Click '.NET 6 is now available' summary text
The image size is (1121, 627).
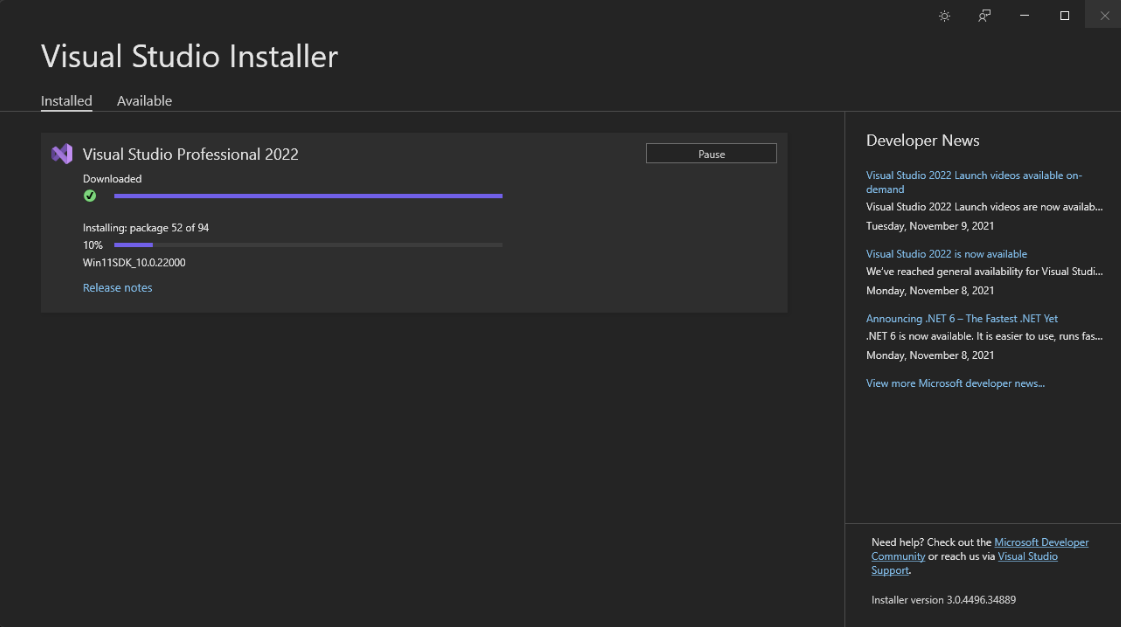[x=984, y=336]
